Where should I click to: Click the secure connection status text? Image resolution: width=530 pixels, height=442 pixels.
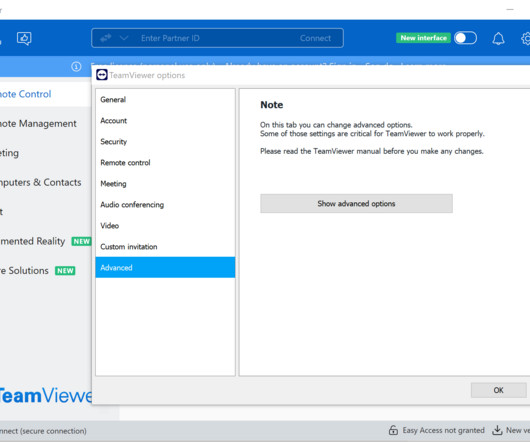pos(43,431)
